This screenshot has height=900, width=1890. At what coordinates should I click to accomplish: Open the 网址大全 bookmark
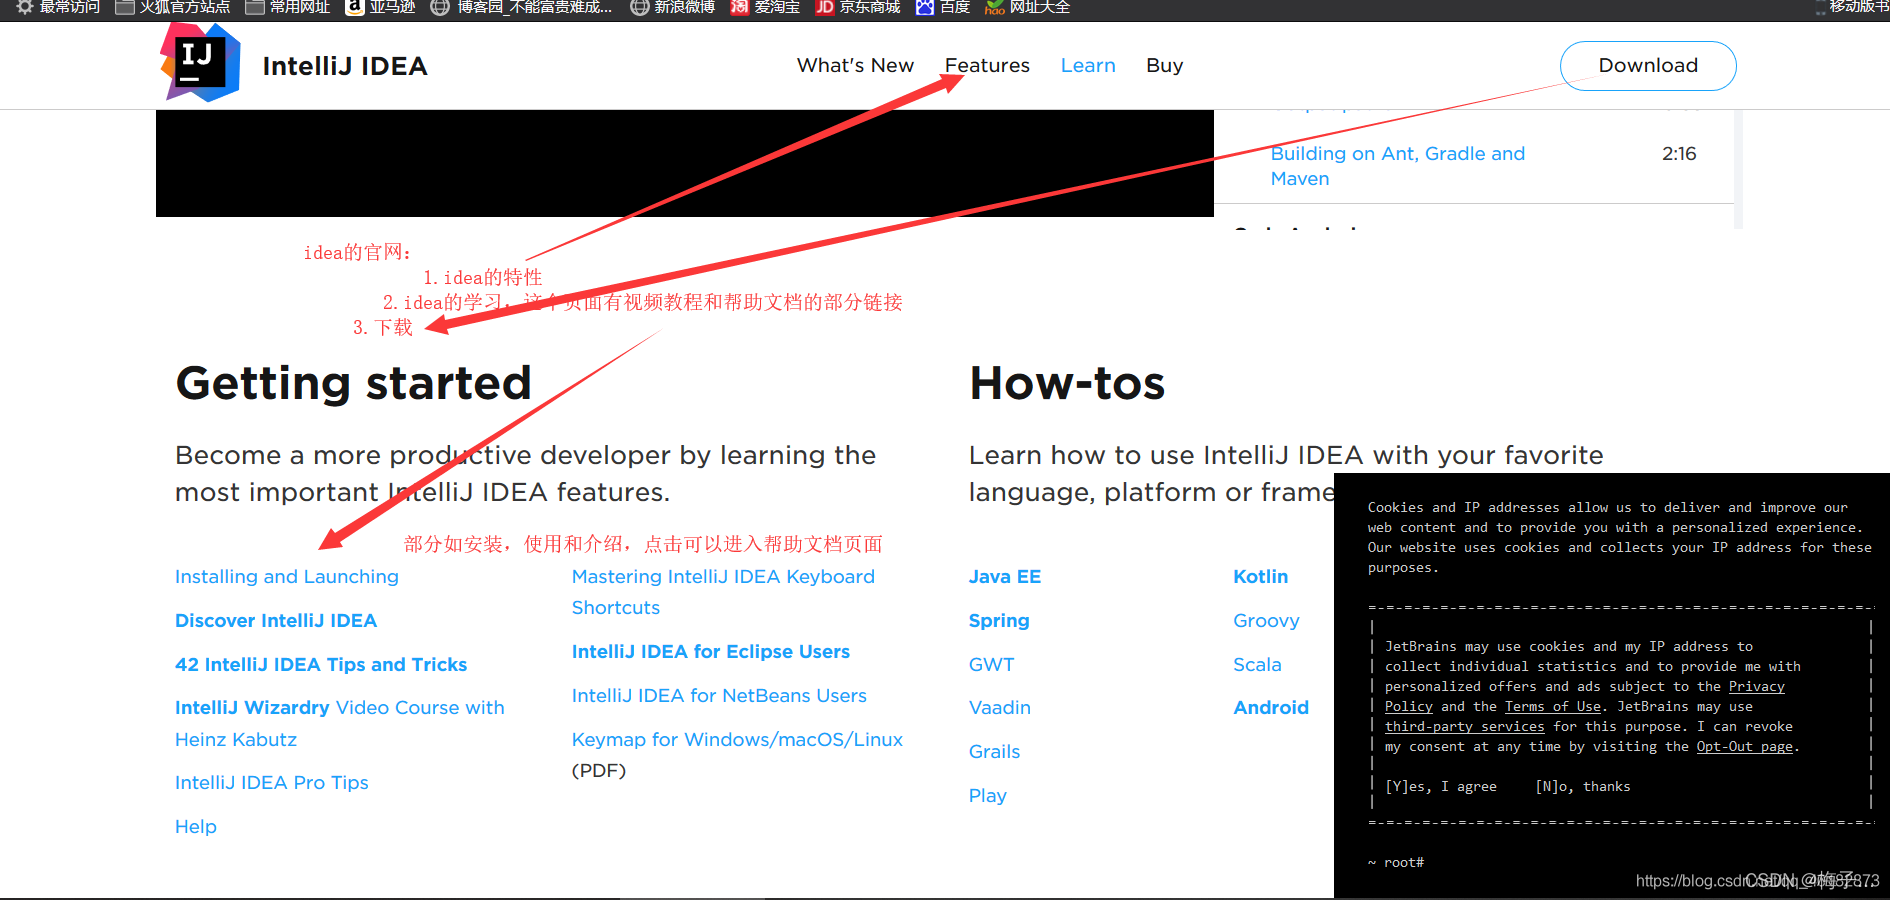click(x=1027, y=7)
